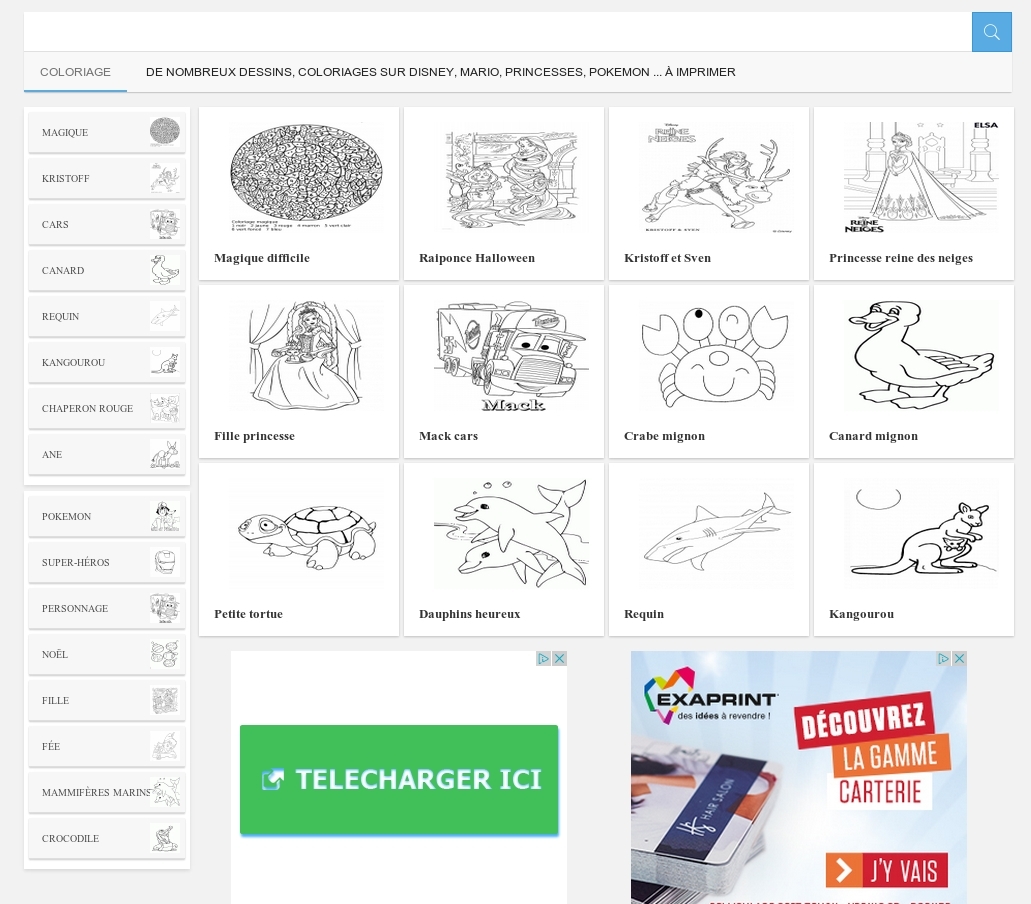Open the Magique difficile coloring thumbnail
Image resolution: width=1031 pixels, height=904 pixels.
point(306,176)
